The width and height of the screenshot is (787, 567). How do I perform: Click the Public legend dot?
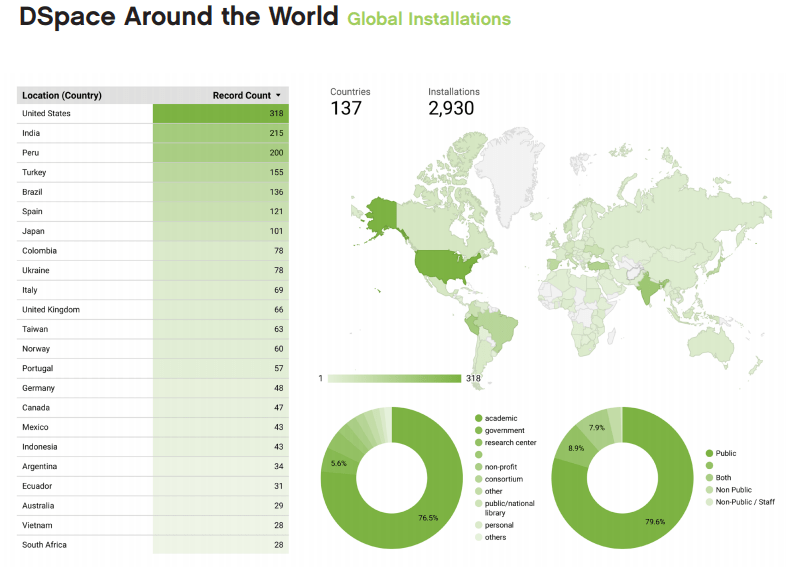tap(710, 454)
